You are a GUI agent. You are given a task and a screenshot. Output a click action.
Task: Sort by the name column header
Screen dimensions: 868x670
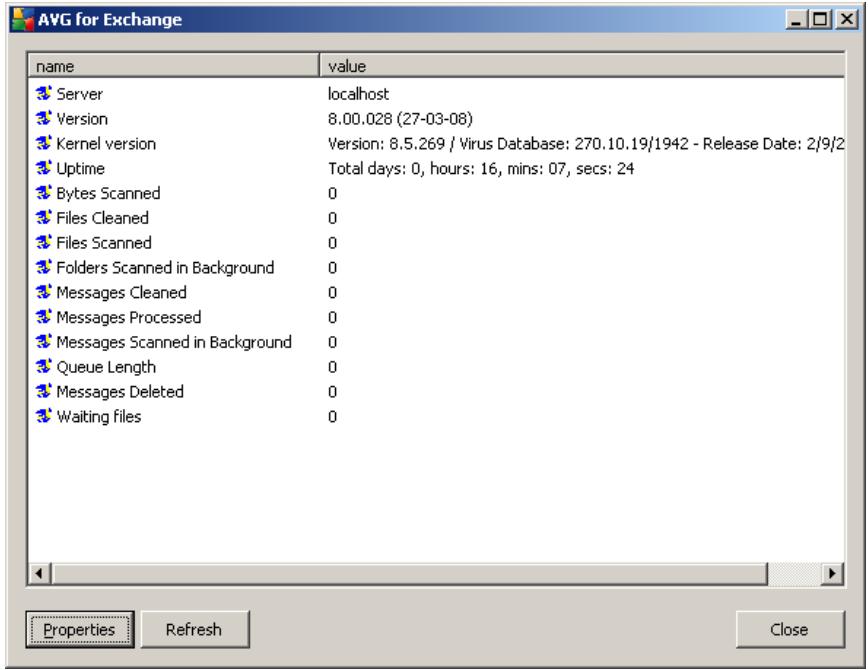(x=173, y=66)
